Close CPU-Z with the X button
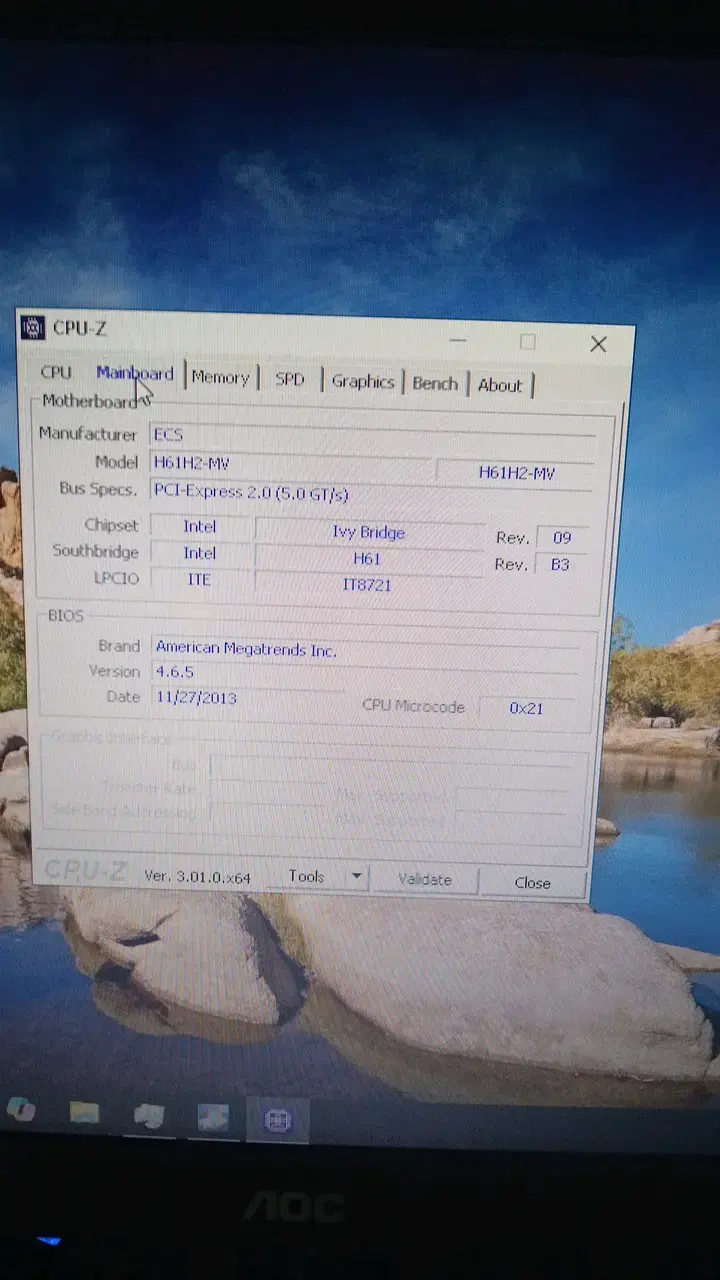Screen dimensions: 720x1280 598,344
